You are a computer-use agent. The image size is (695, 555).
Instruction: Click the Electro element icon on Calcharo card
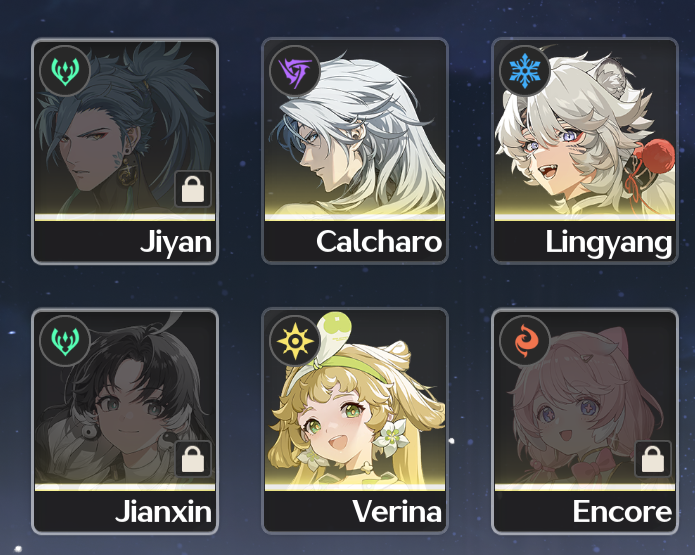pyautogui.click(x=295, y=71)
